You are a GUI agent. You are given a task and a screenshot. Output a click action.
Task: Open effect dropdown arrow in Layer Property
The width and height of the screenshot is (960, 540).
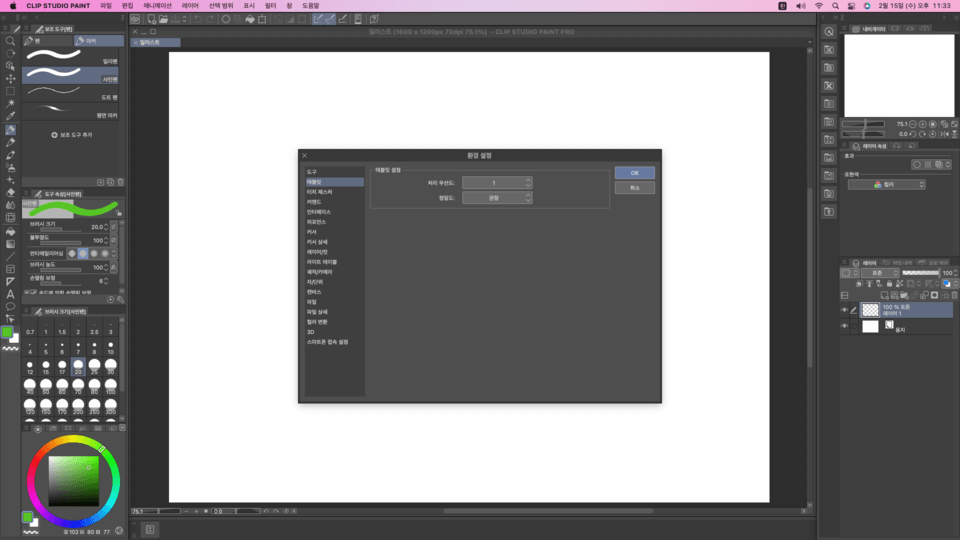pyautogui.click(x=948, y=165)
